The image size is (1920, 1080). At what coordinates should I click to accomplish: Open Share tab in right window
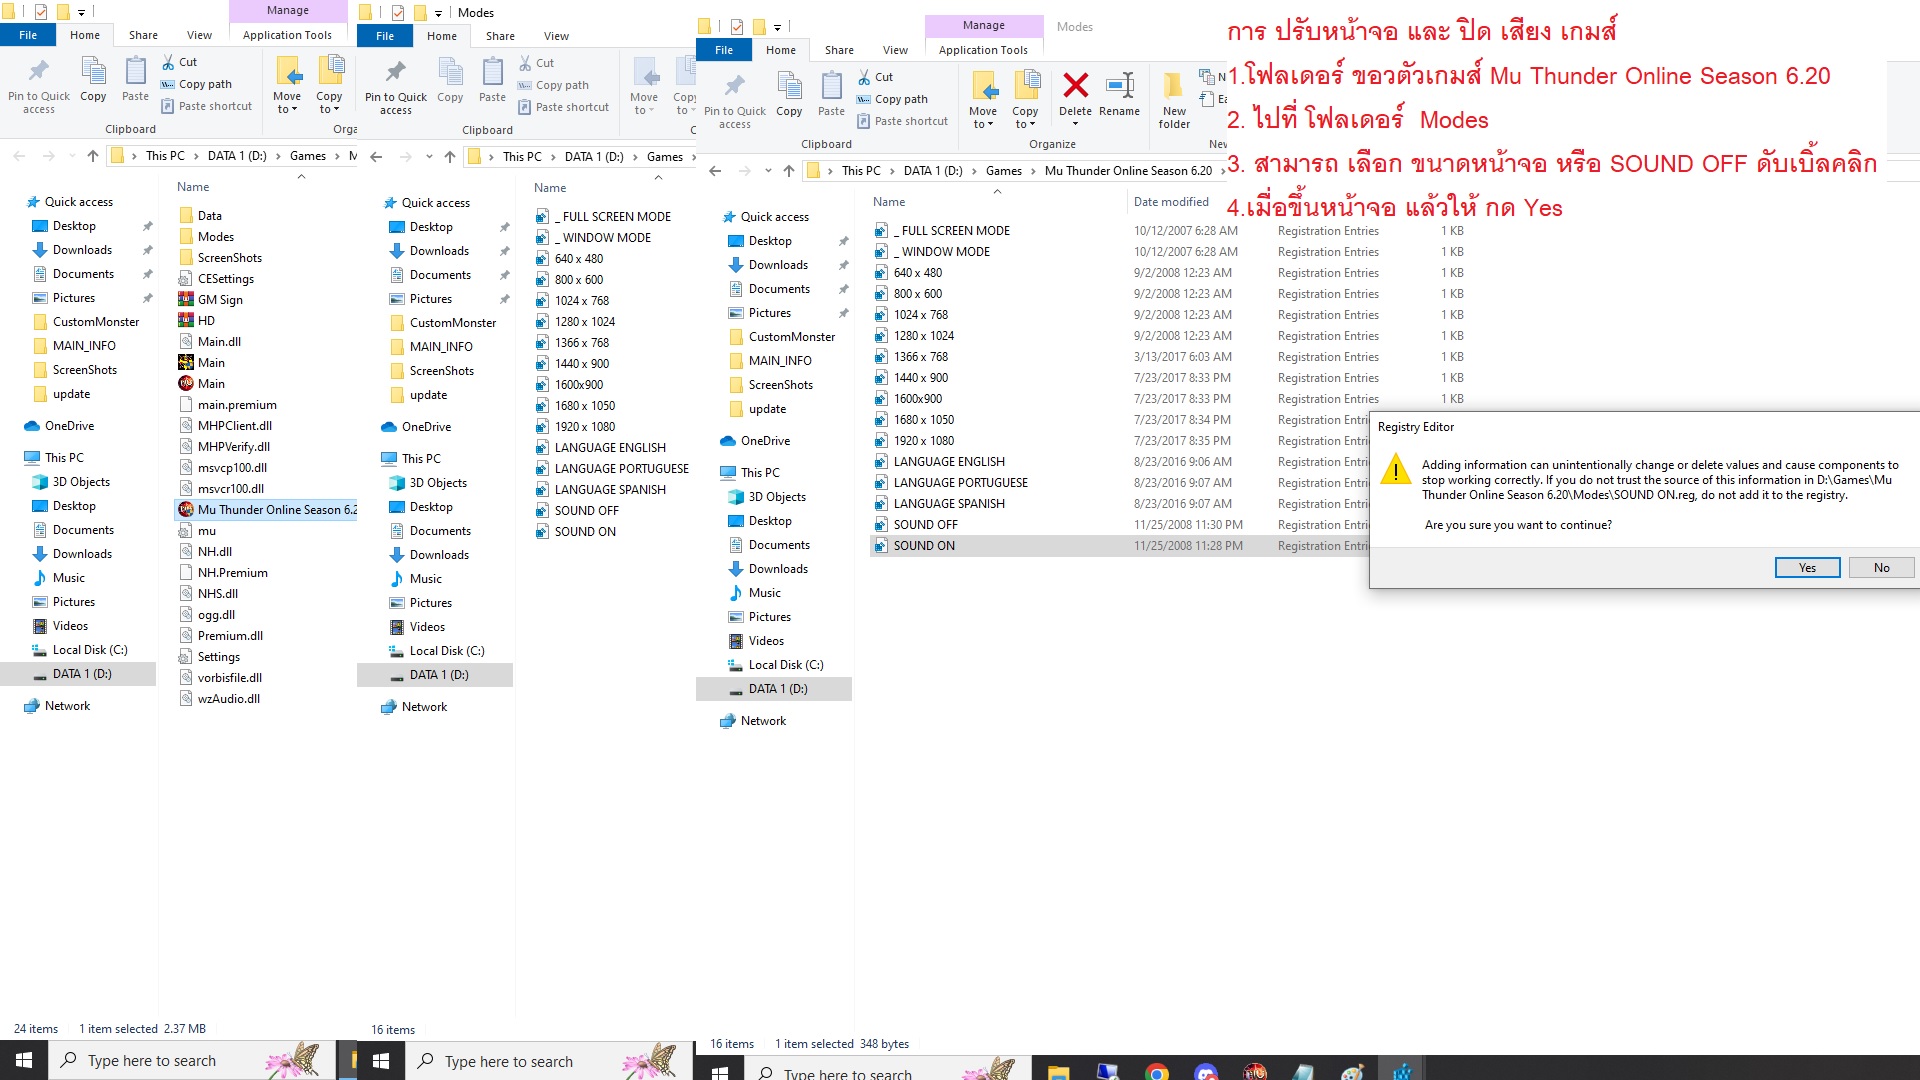pyautogui.click(x=839, y=50)
